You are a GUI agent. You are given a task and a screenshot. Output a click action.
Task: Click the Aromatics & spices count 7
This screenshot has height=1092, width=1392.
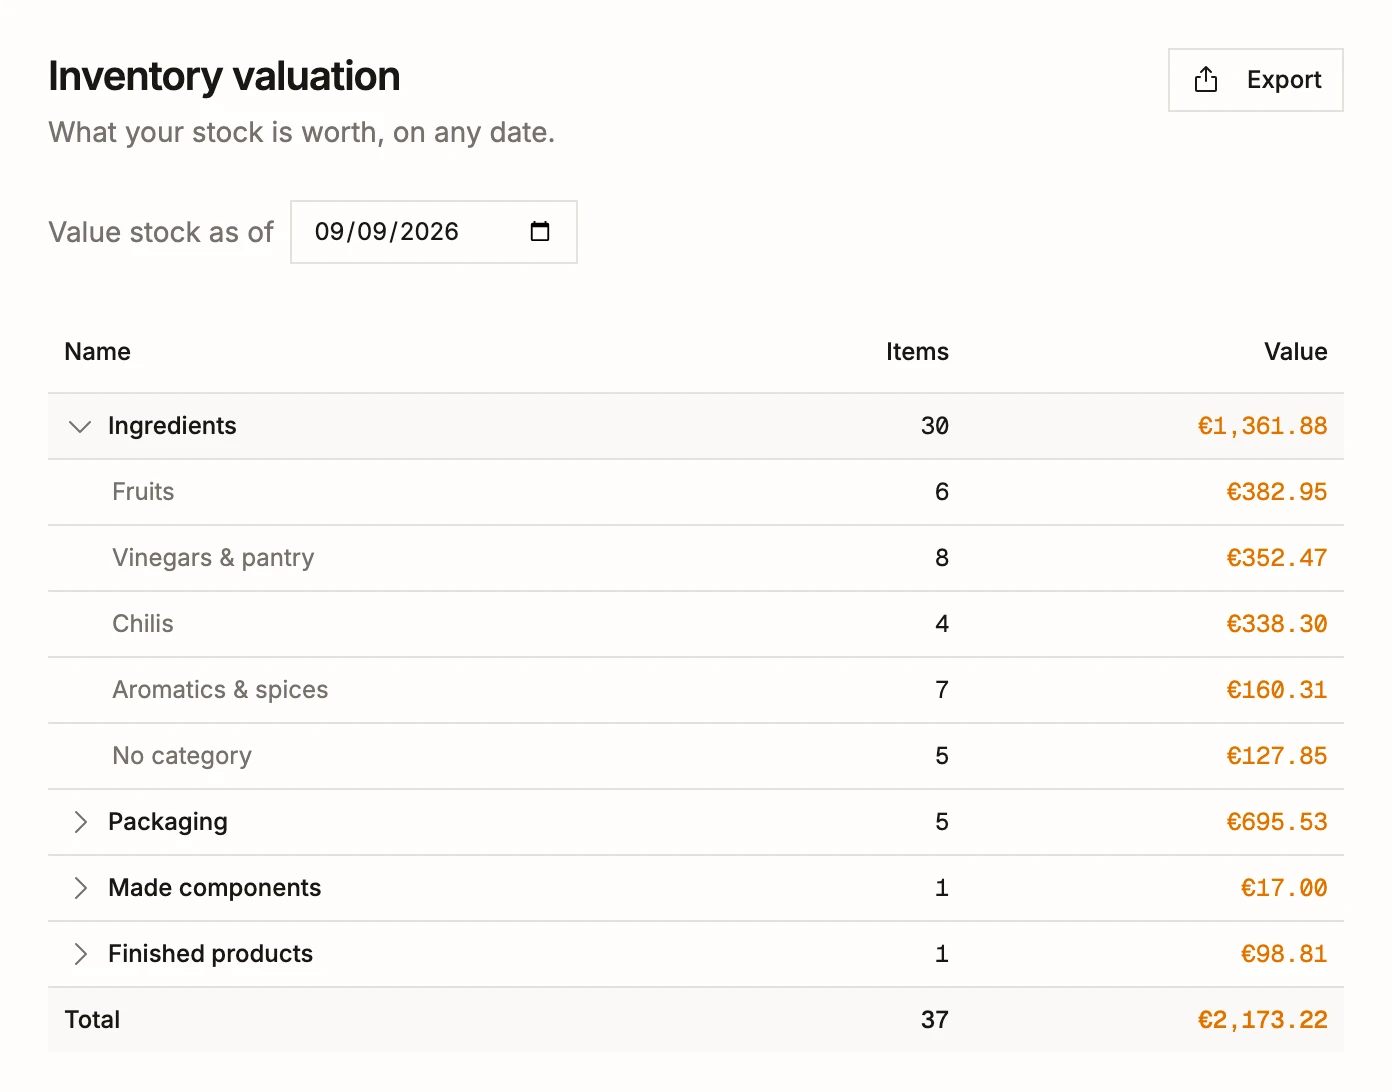click(x=942, y=690)
